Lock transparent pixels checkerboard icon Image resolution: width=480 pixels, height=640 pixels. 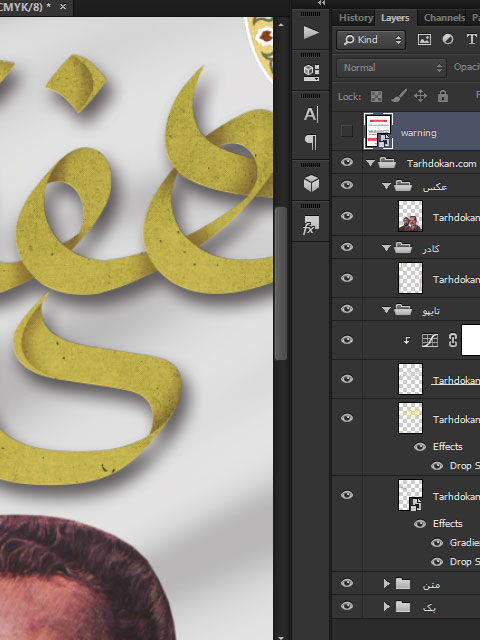pyautogui.click(x=376, y=96)
